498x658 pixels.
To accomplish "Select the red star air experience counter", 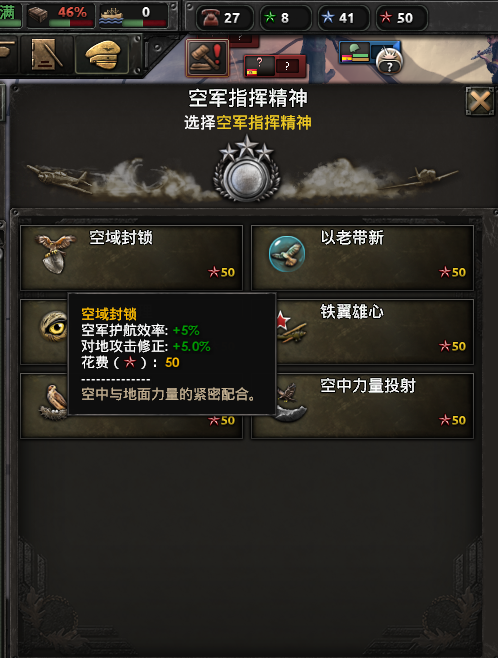I will click(x=402, y=18).
